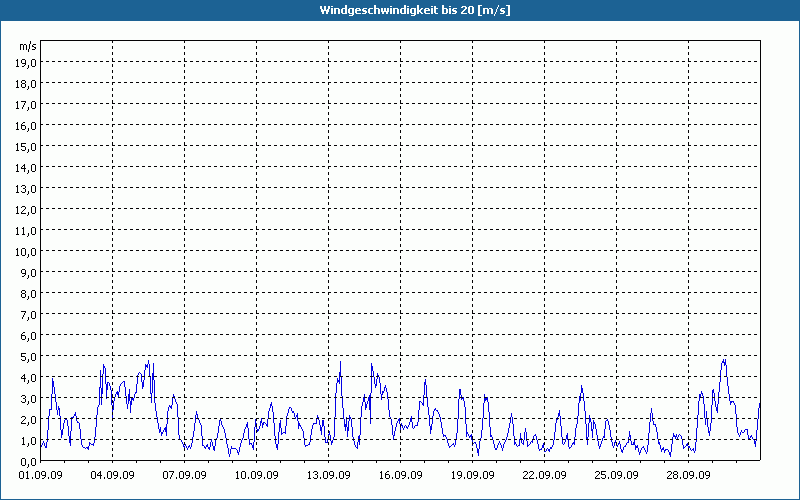The image size is (800, 500).
Task: Click the y-axis value '6,0'
Action: 29,336
